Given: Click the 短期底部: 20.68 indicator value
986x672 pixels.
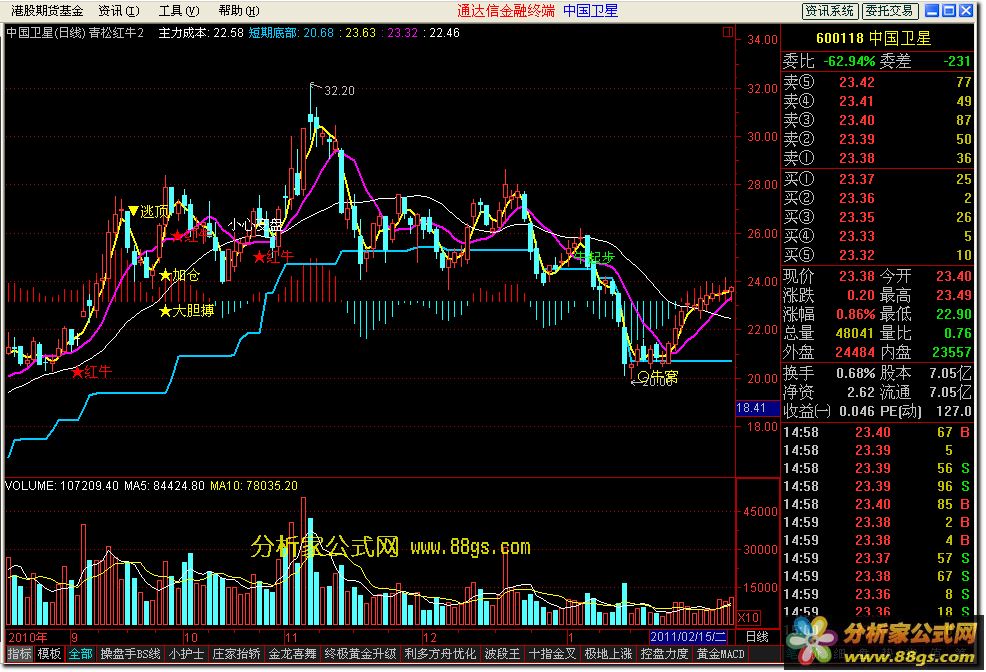Looking at the screenshot, I should [291, 33].
